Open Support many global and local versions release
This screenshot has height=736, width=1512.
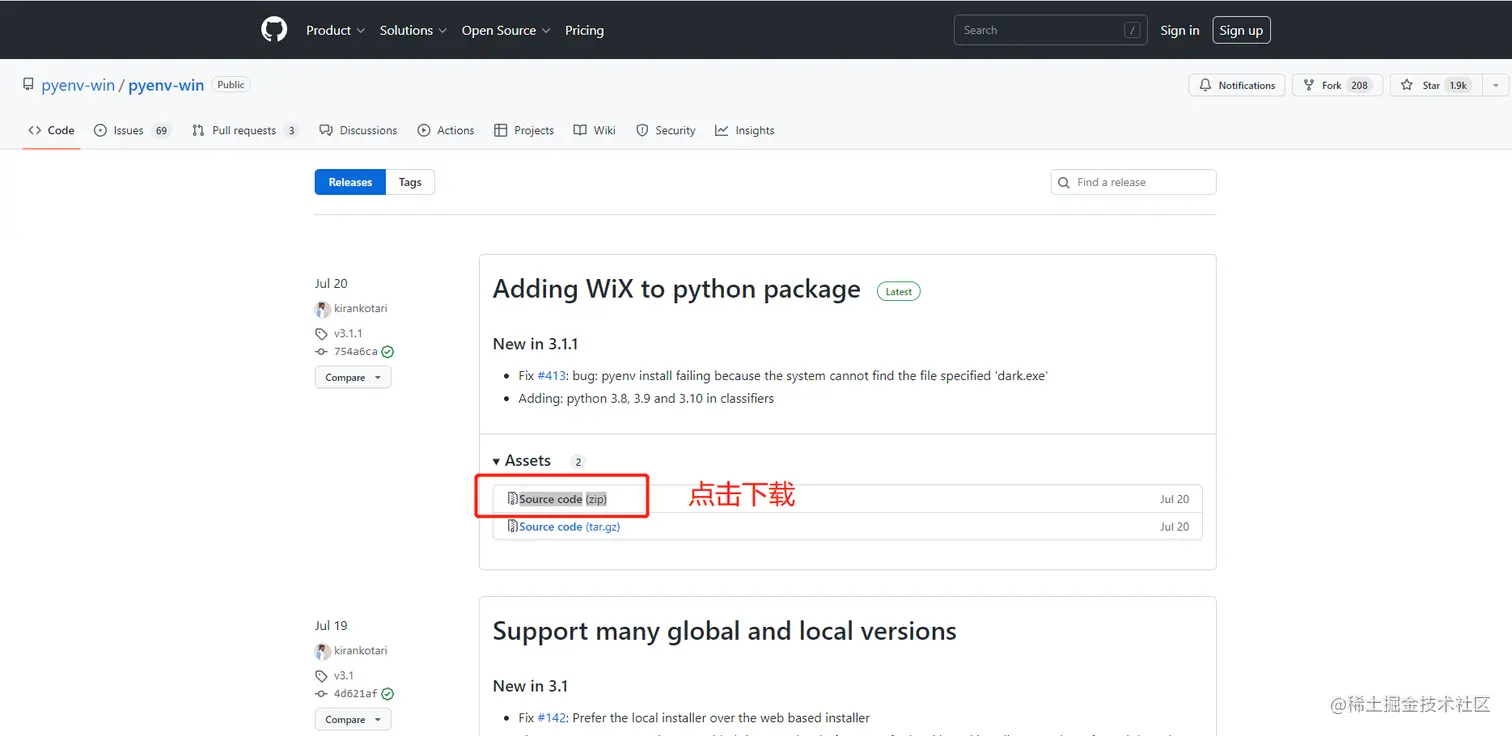[725, 631]
